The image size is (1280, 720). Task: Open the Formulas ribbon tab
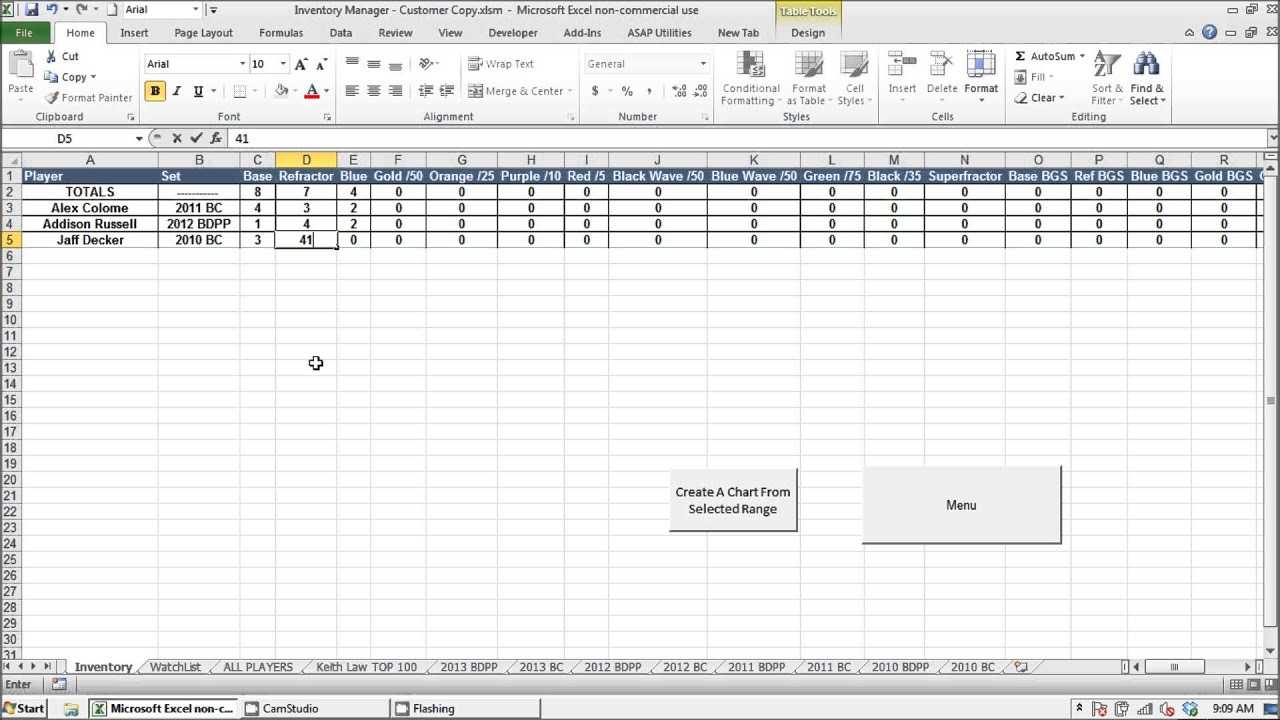pyautogui.click(x=280, y=33)
